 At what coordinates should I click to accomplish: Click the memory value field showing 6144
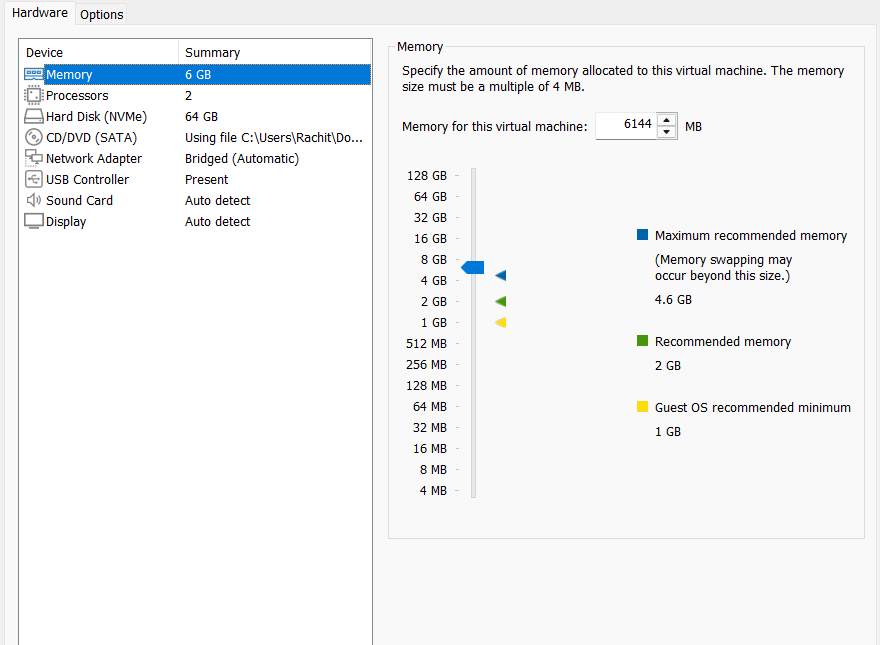626,126
